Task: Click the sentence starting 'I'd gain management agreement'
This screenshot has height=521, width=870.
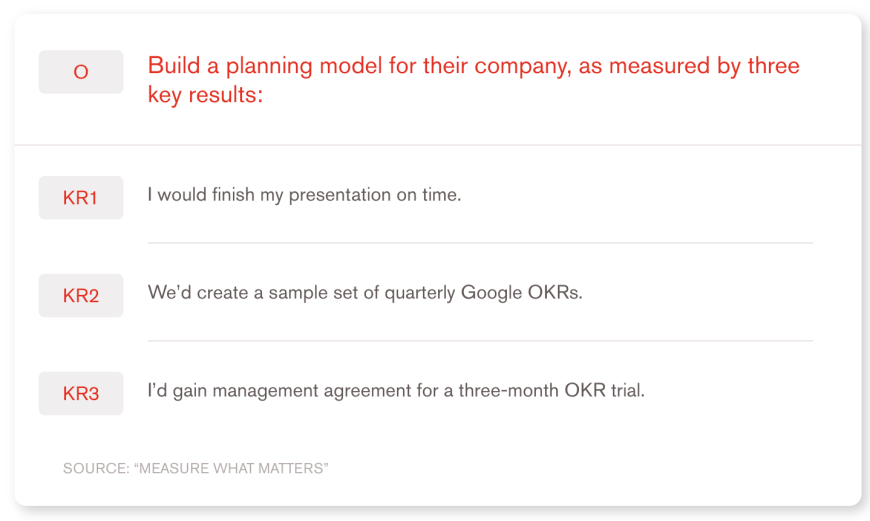Action: 396,390
